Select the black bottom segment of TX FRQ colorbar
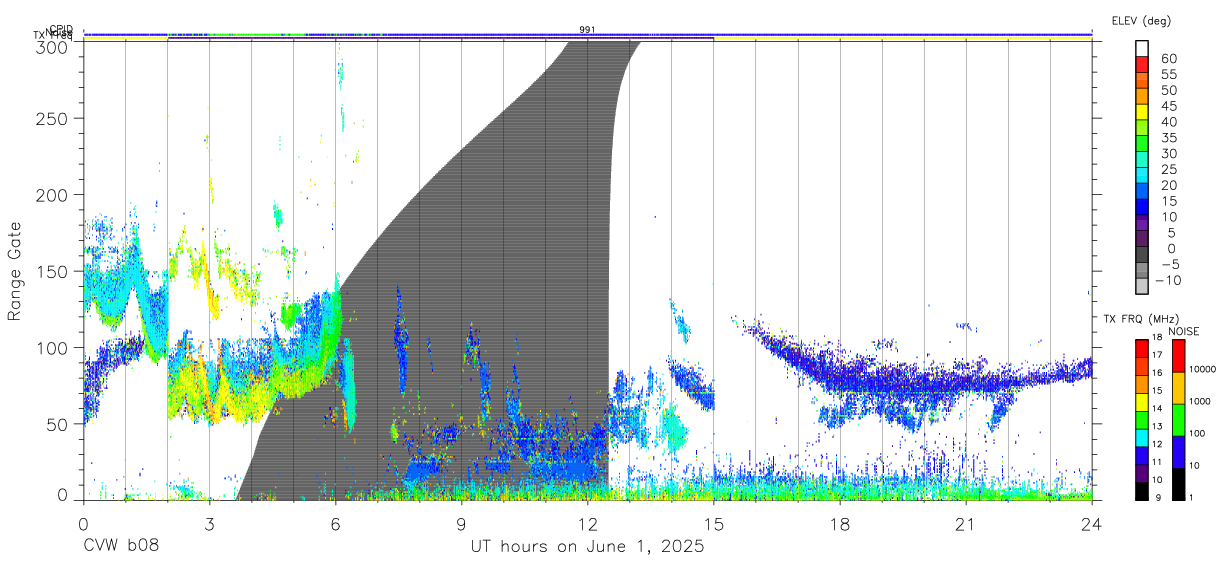The height and width of the screenshot is (567, 1228). click(x=1142, y=491)
